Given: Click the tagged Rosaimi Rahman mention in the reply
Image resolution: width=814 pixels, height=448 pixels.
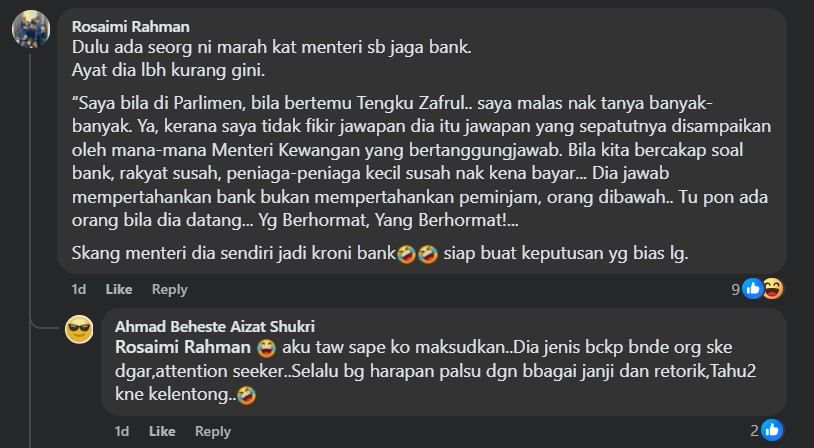Looking at the screenshot, I should (x=183, y=347).
